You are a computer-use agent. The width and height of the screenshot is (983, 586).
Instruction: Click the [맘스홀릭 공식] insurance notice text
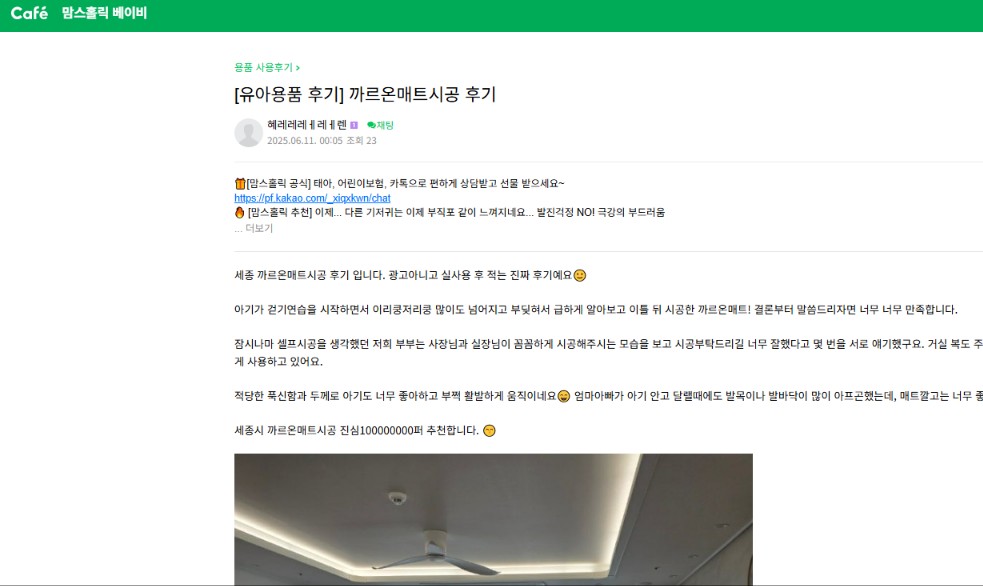pyautogui.click(x=405, y=184)
